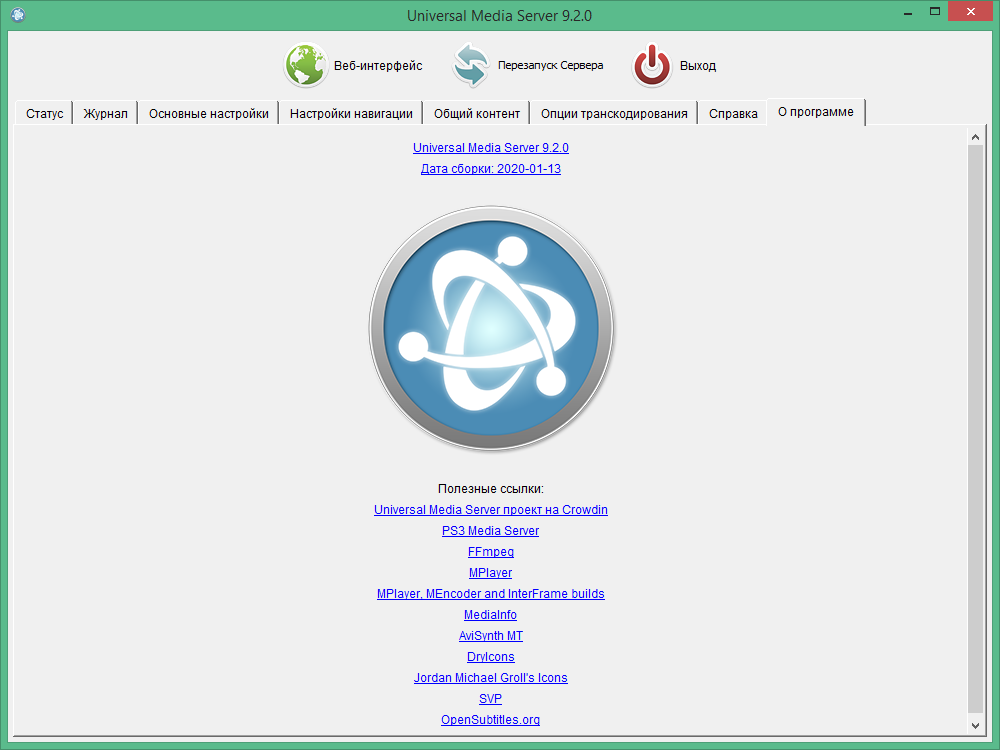
Task: Select the green minimize button
Action: click(x=906, y=12)
